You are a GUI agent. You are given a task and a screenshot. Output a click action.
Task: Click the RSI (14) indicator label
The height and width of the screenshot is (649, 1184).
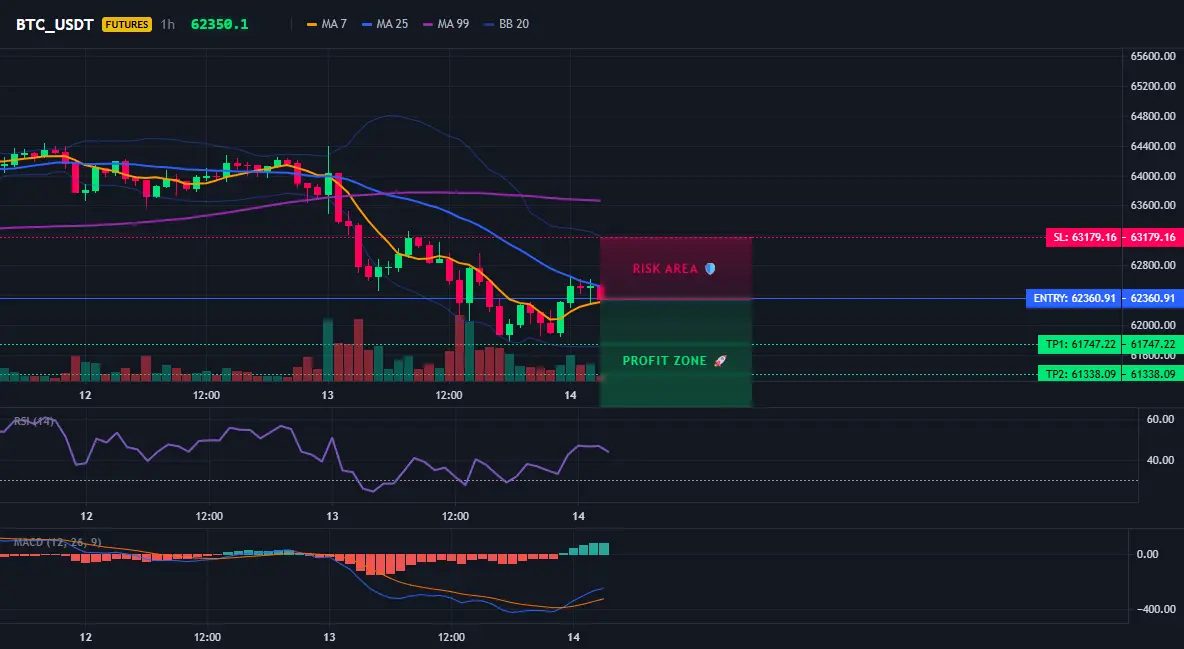[34, 422]
